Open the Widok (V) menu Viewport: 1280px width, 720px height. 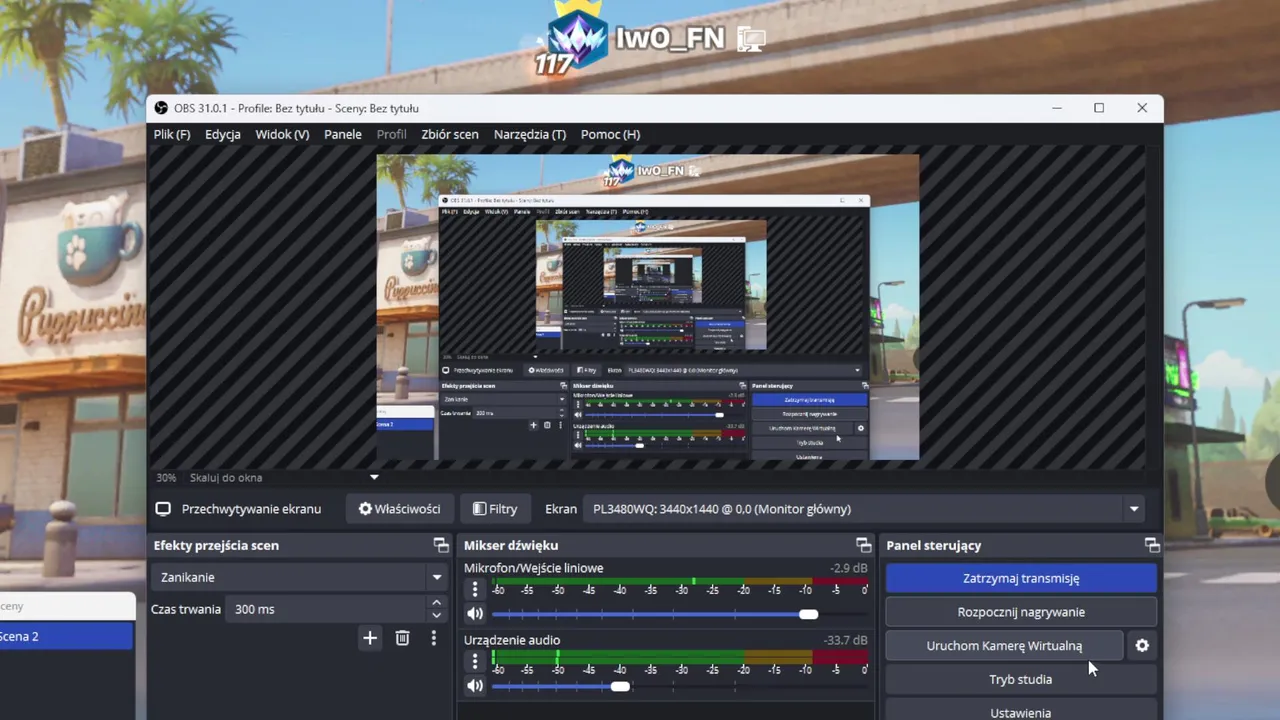coord(282,134)
